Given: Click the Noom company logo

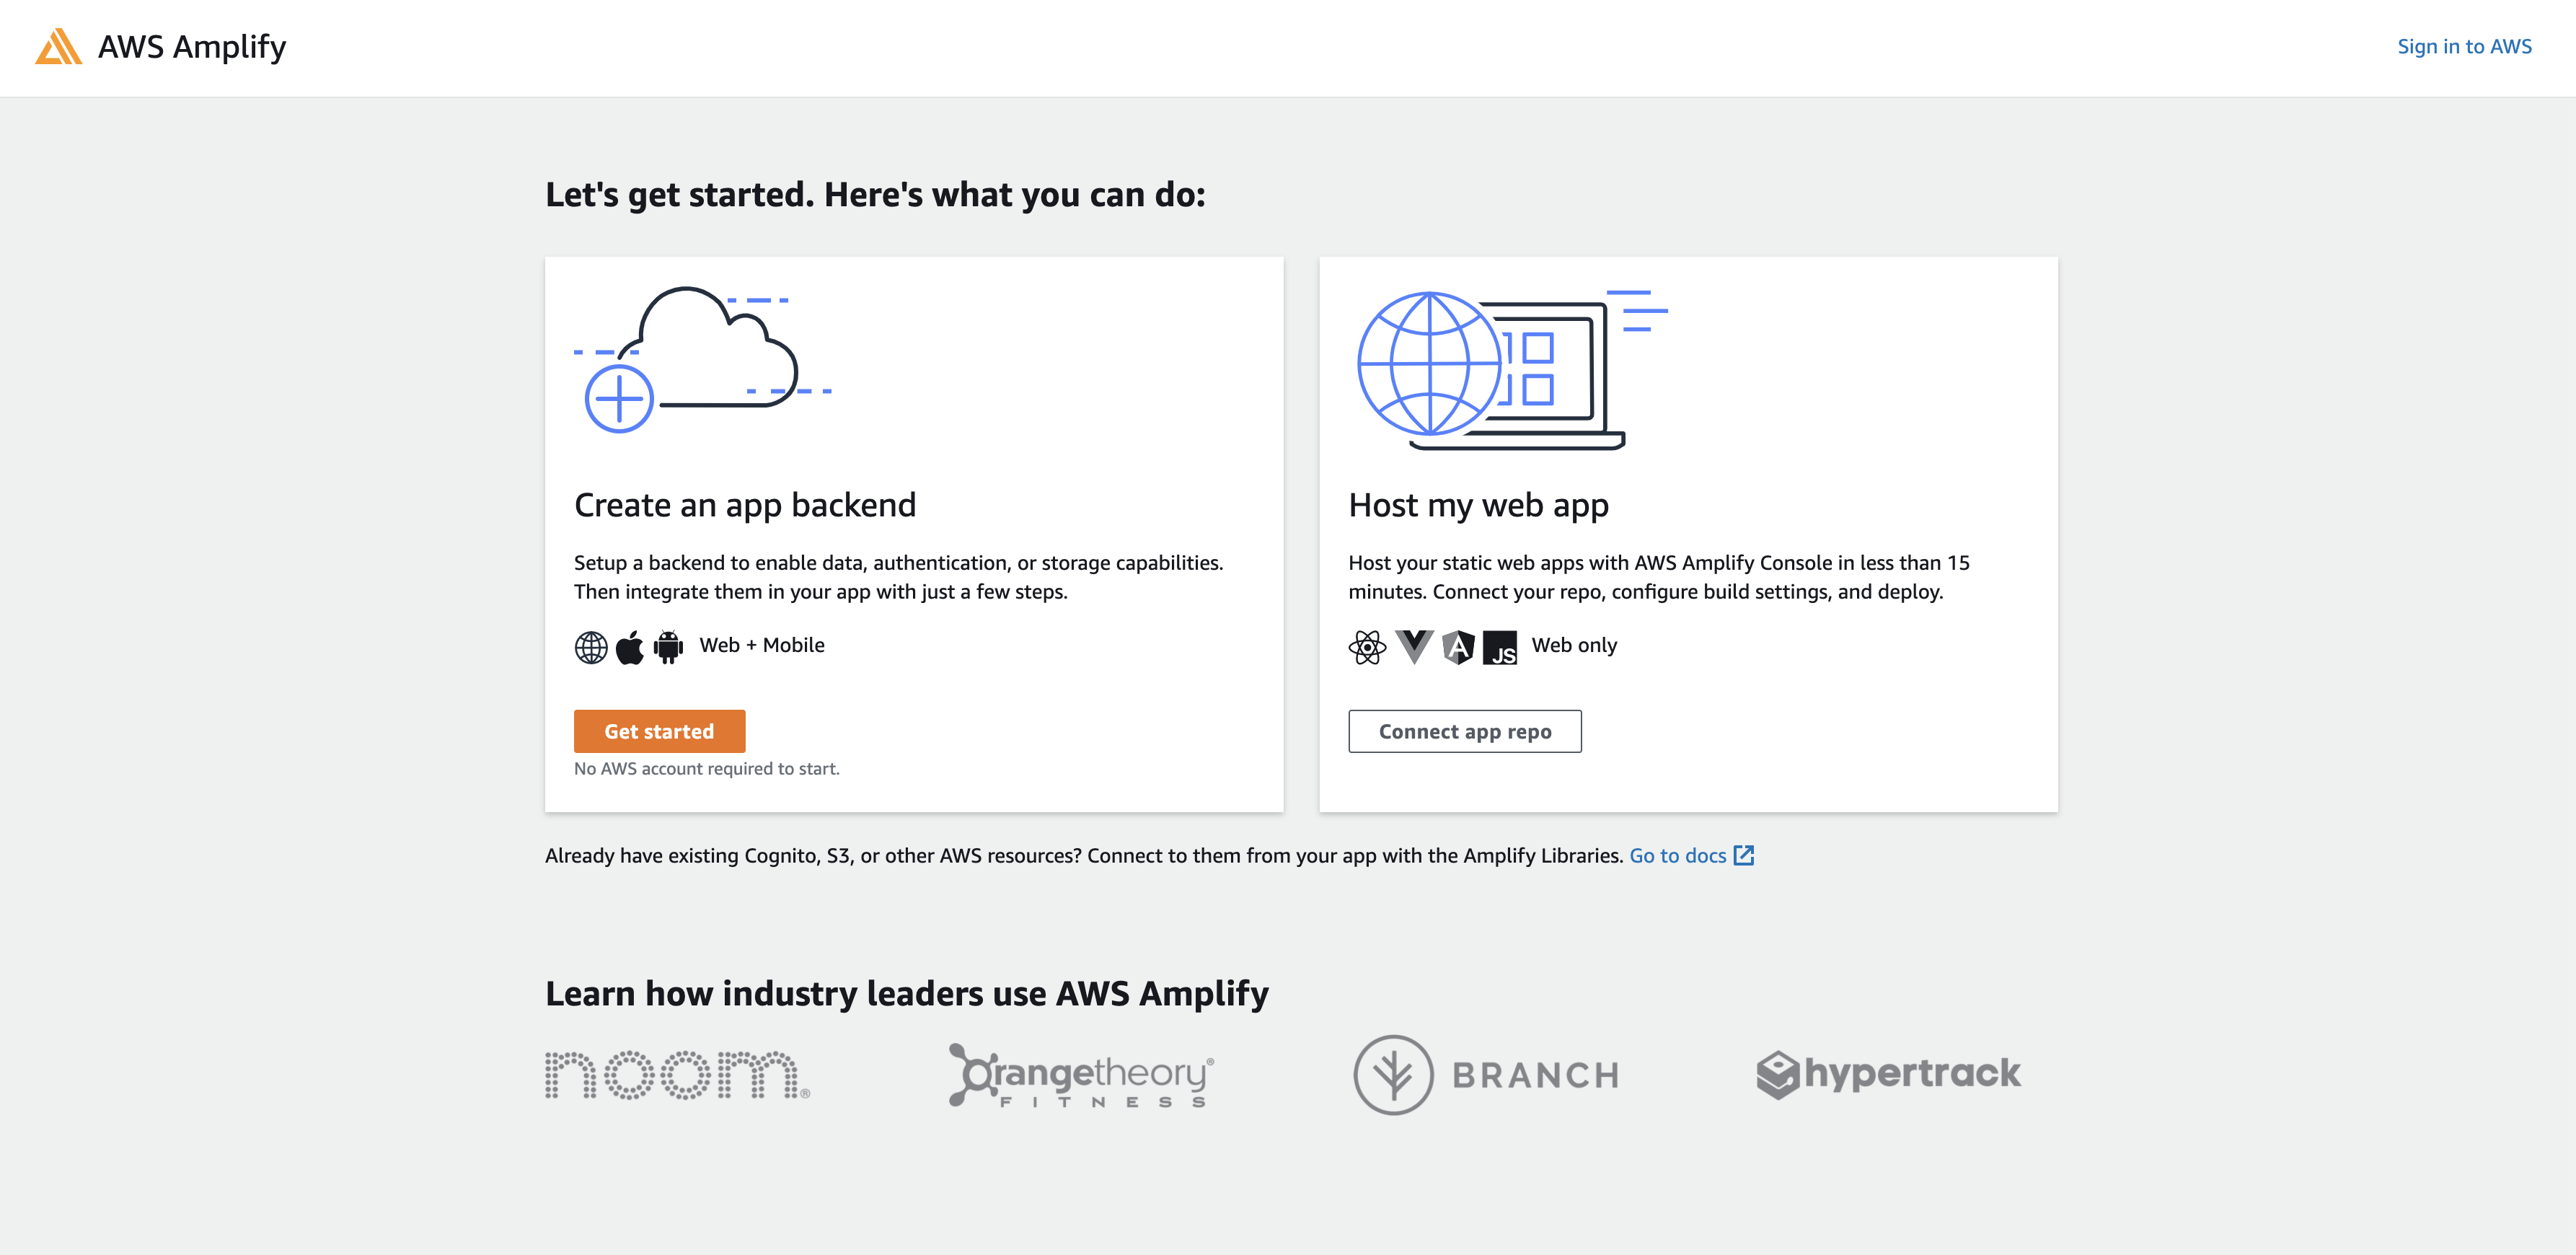Looking at the screenshot, I should coord(677,1075).
